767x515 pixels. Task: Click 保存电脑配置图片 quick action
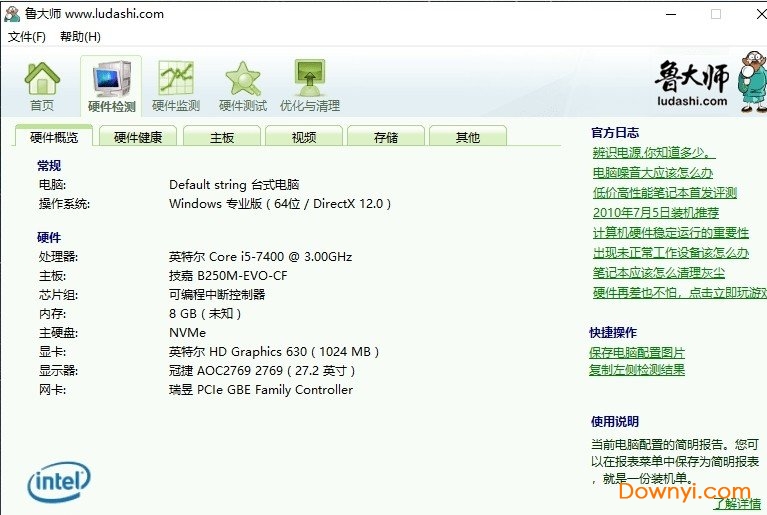pyautogui.click(x=637, y=352)
